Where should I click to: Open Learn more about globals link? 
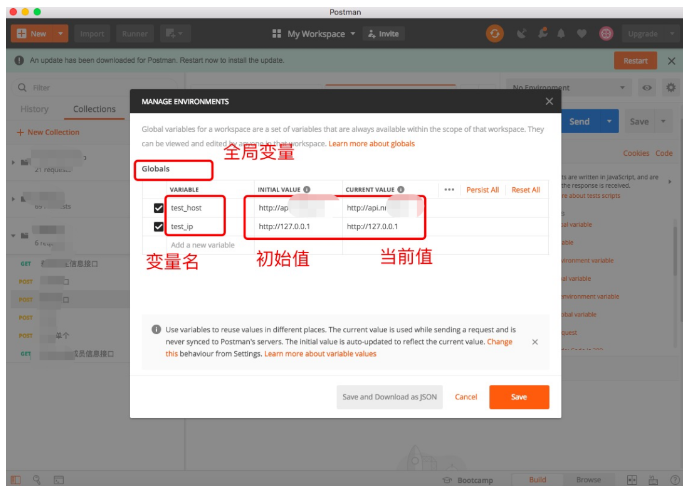tap(371, 144)
